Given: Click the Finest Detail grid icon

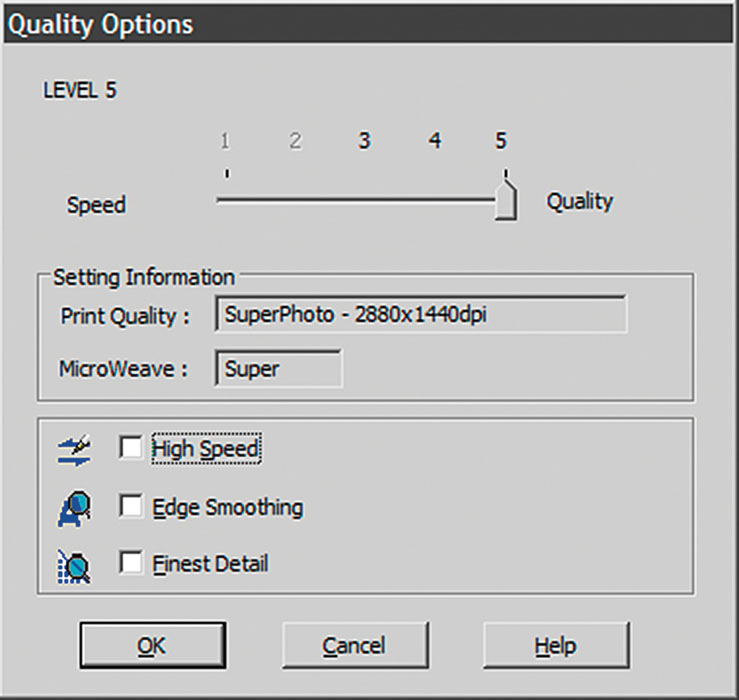Looking at the screenshot, I should (x=74, y=567).
